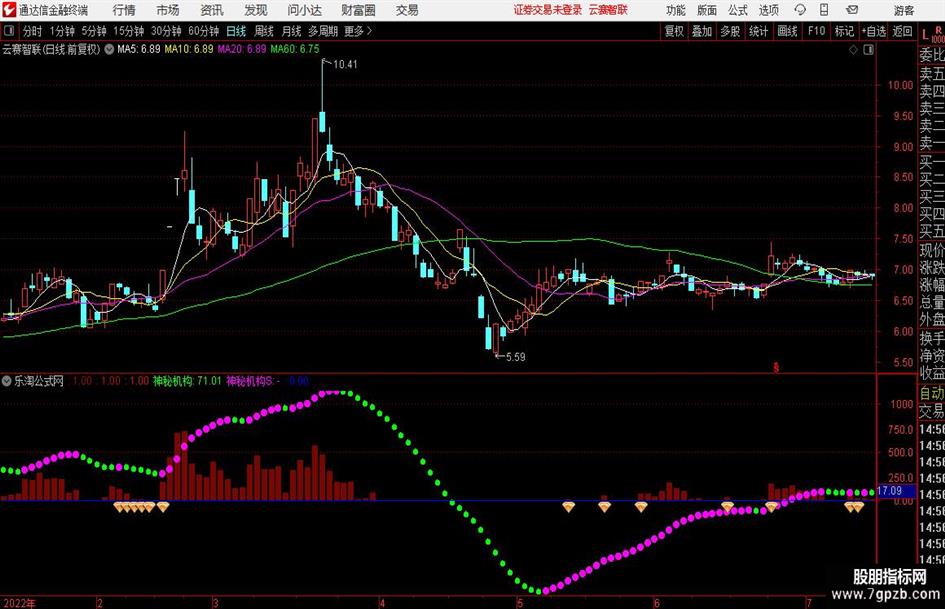
Task: Click the customer service headset icon
Action: [800, 10]
